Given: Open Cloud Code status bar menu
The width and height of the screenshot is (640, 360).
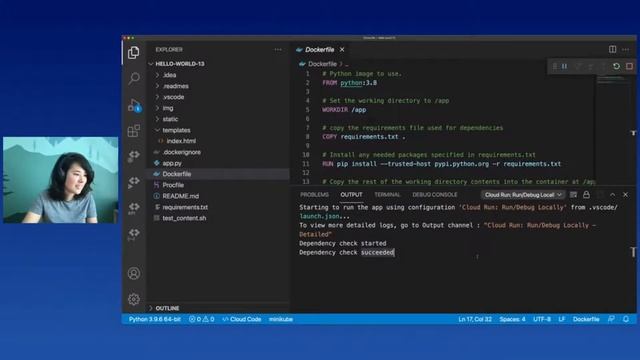Looking at the screenshot, I should point(242,319).
